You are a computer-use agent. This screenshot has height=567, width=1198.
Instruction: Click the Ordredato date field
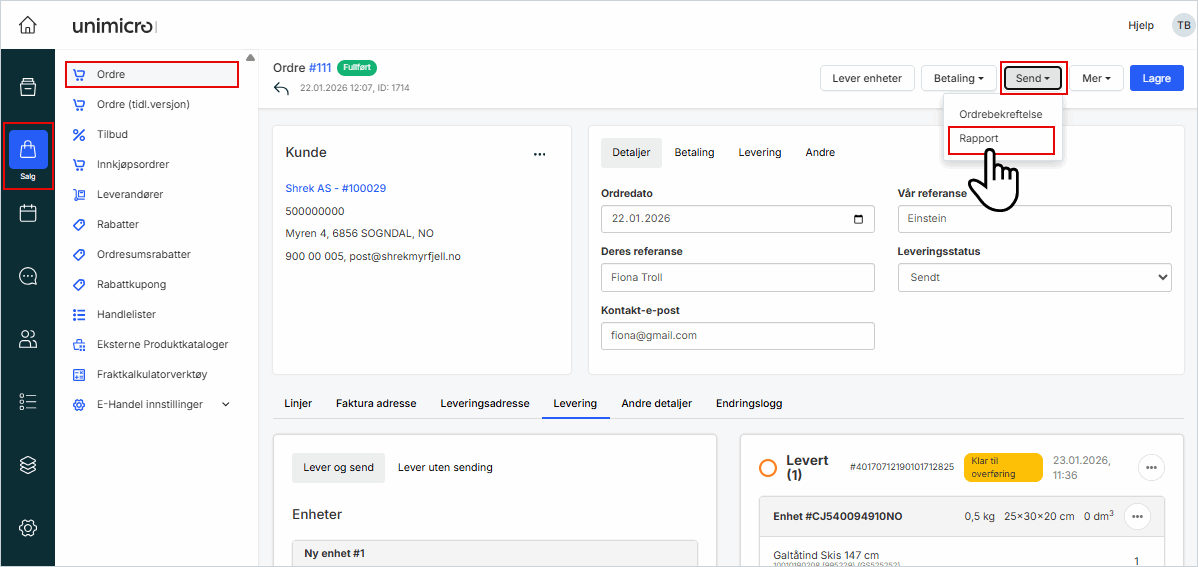click(737, 219)
